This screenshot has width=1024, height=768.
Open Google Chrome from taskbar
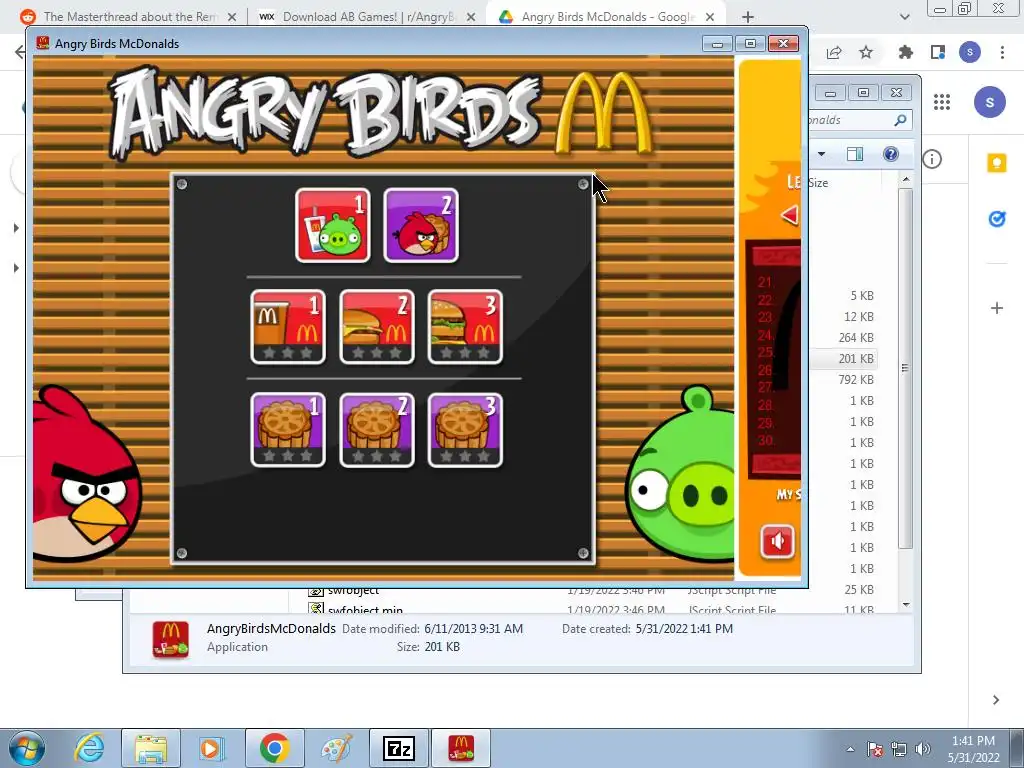[x=274, y=748]
